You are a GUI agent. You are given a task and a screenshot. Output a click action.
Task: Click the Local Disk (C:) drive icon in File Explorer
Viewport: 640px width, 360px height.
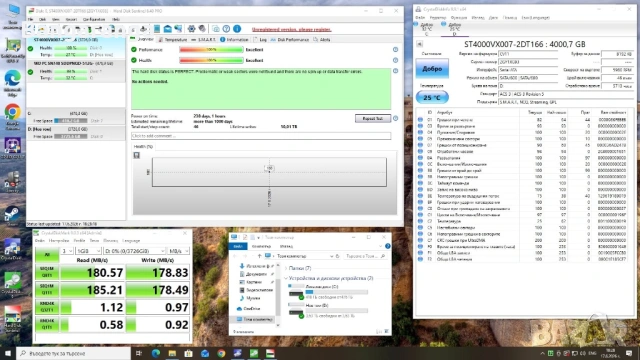pyautogui.click(x=296, y=291)
